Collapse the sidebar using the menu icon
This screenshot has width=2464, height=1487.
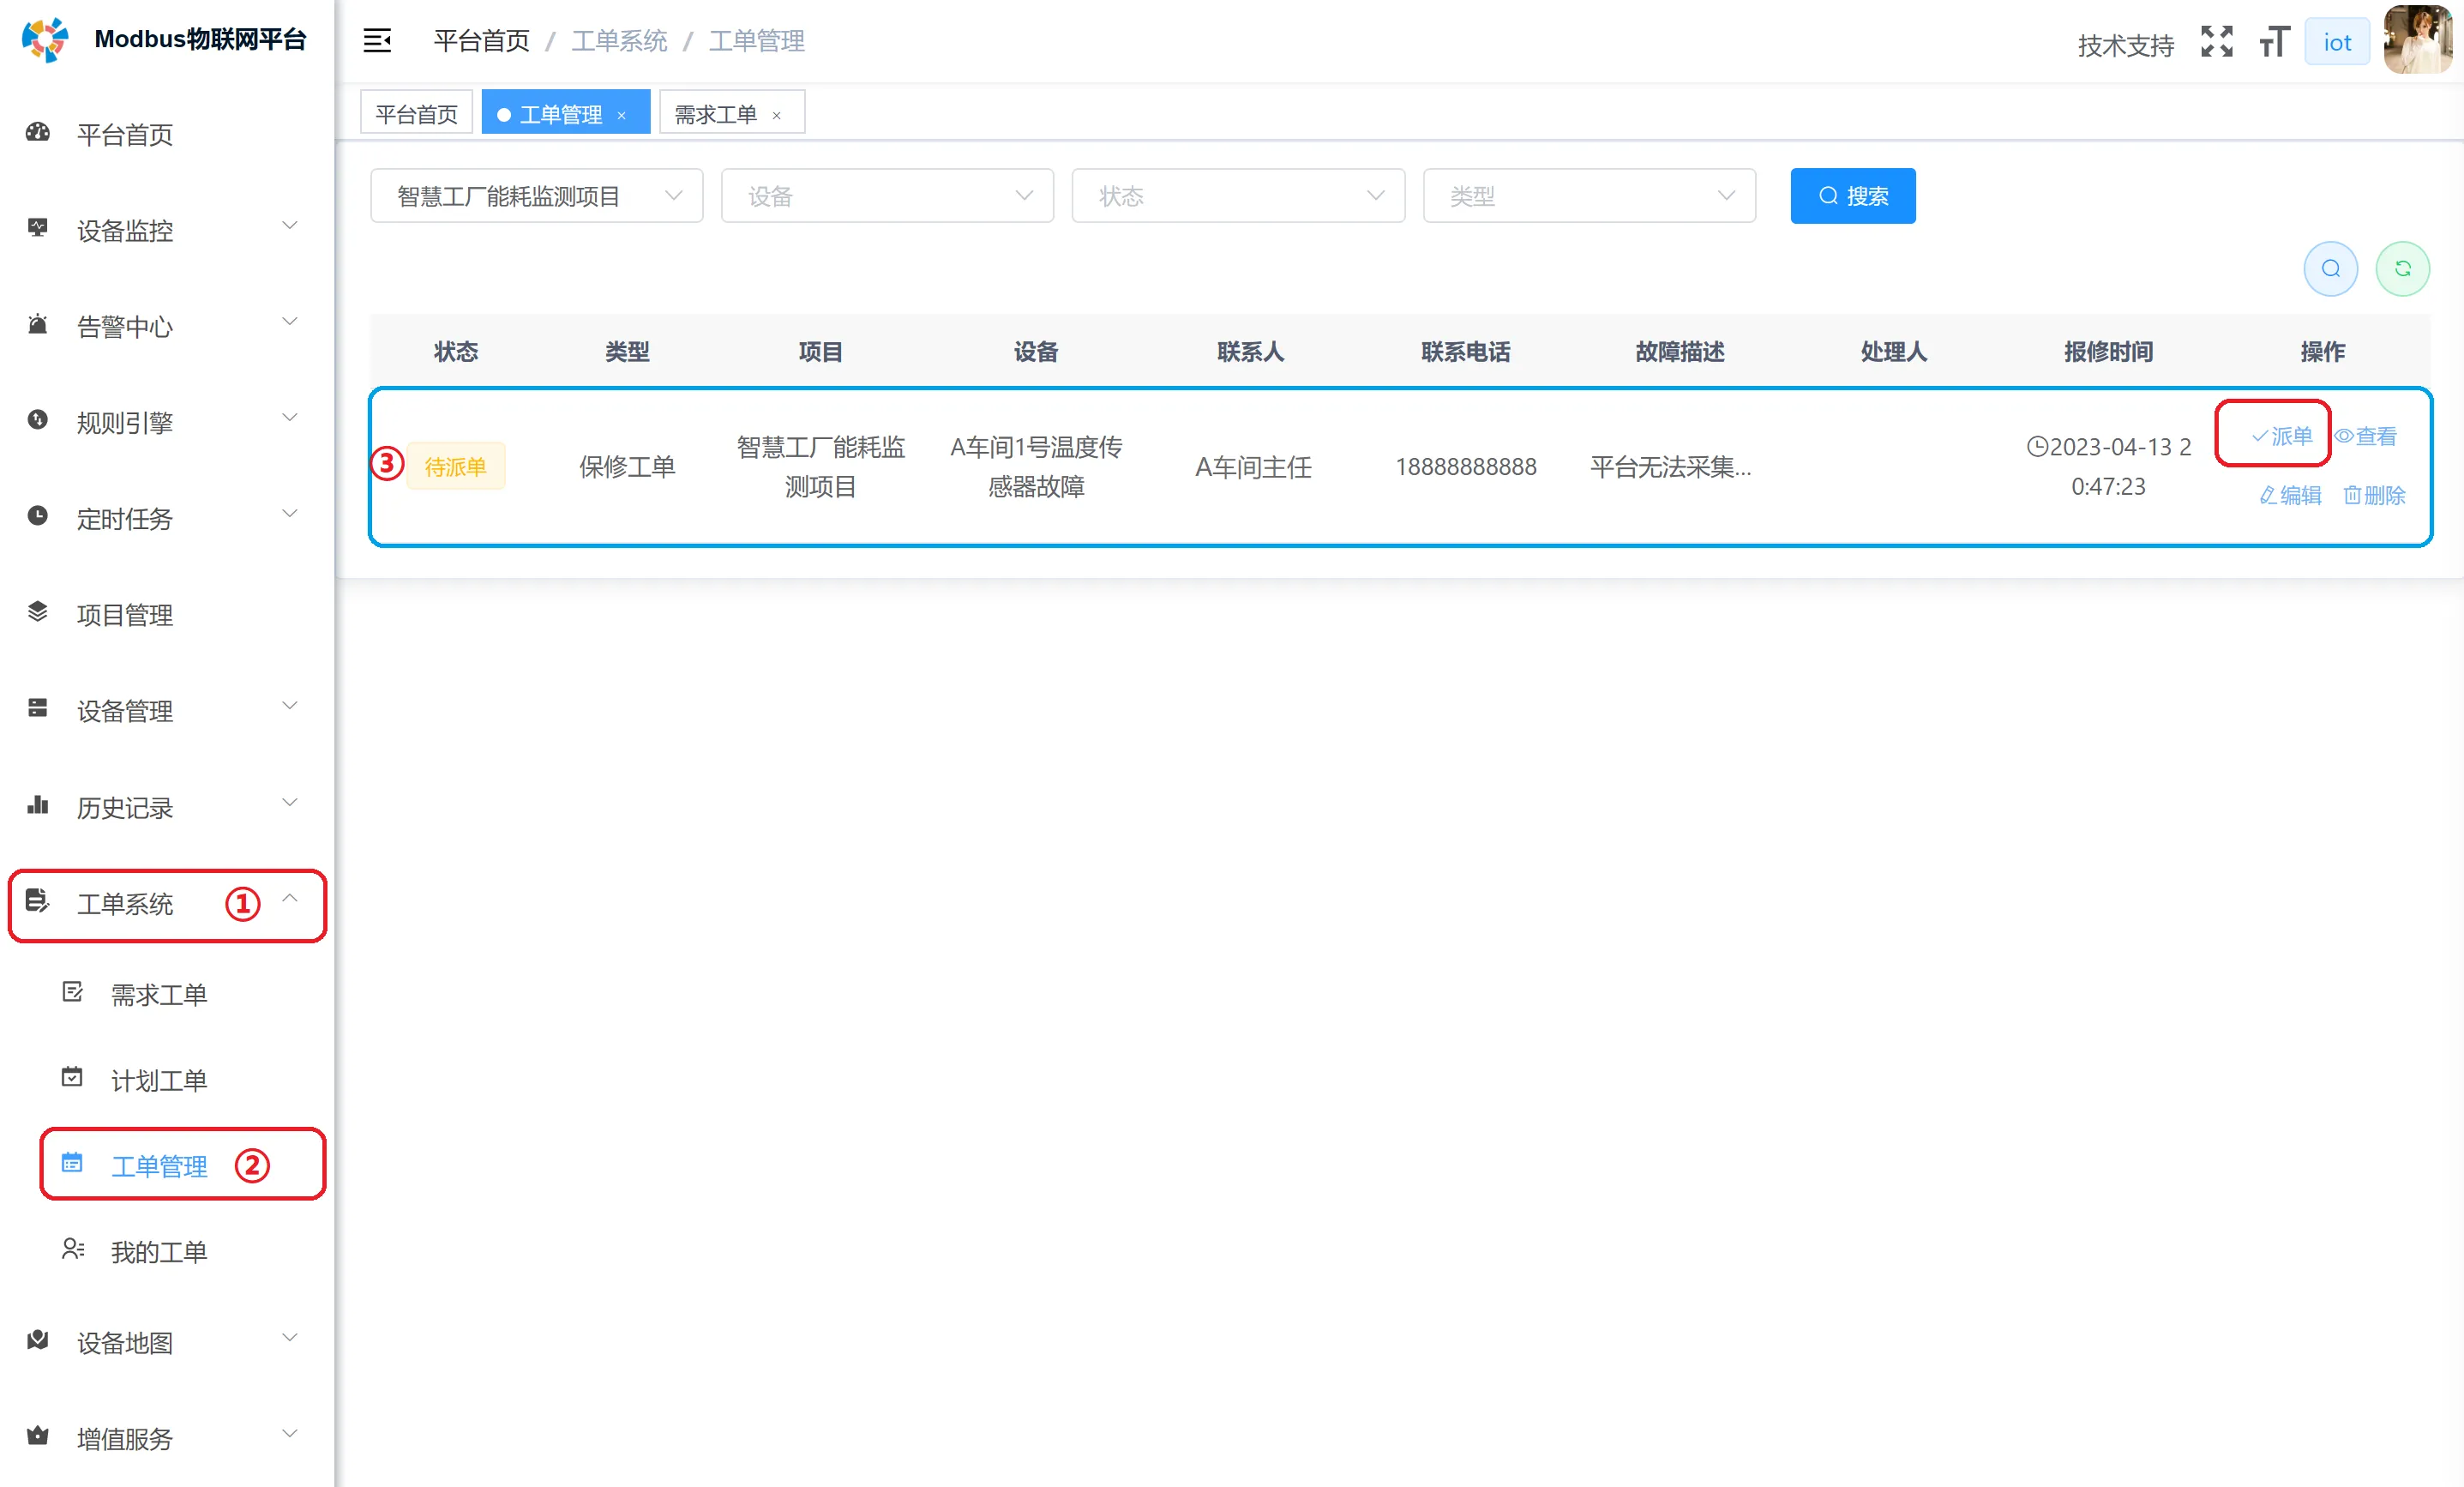click(x=377, y=41)
